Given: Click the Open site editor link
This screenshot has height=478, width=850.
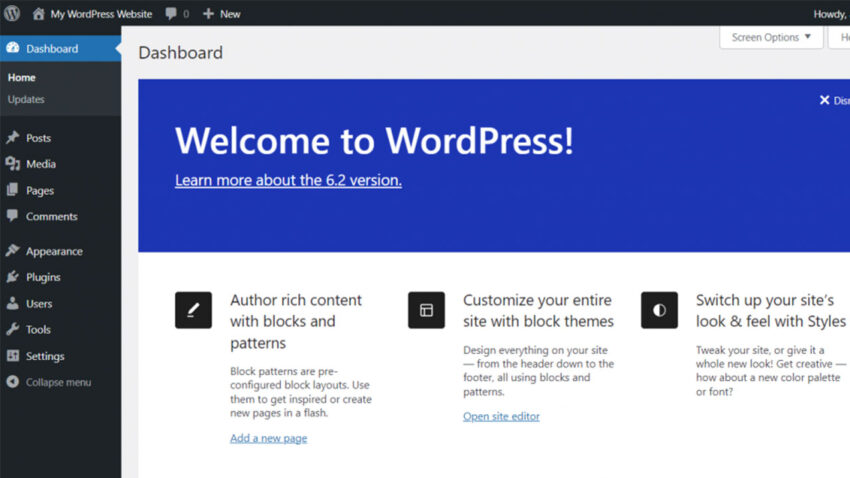Looking at the screenshot, I should [x=501, y=416].
